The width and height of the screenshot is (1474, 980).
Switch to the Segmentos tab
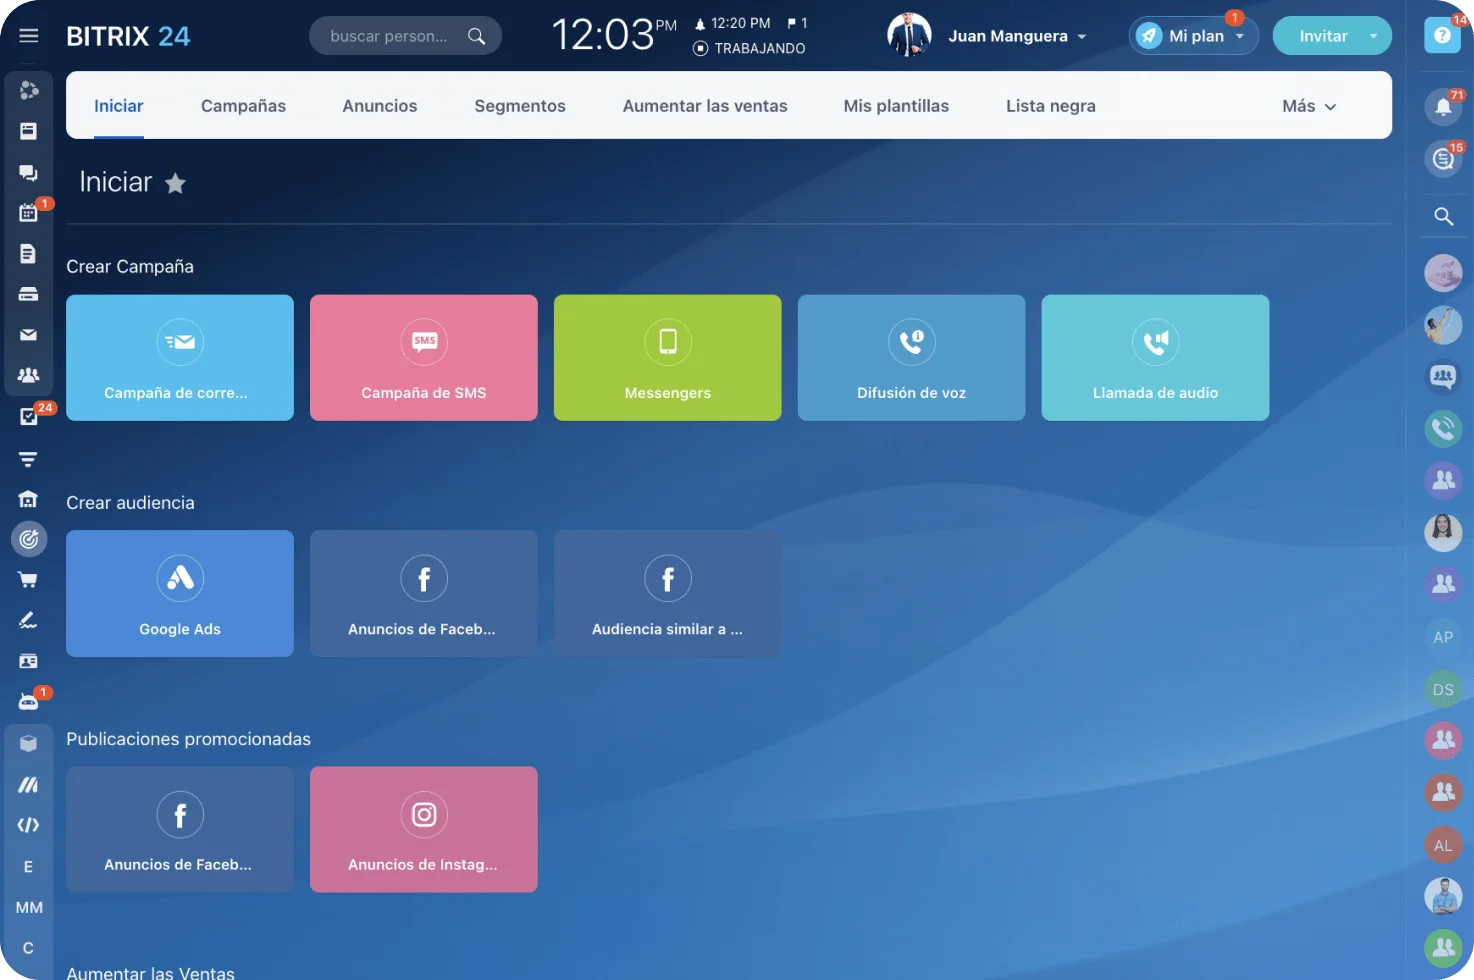[x=520, y=105]
